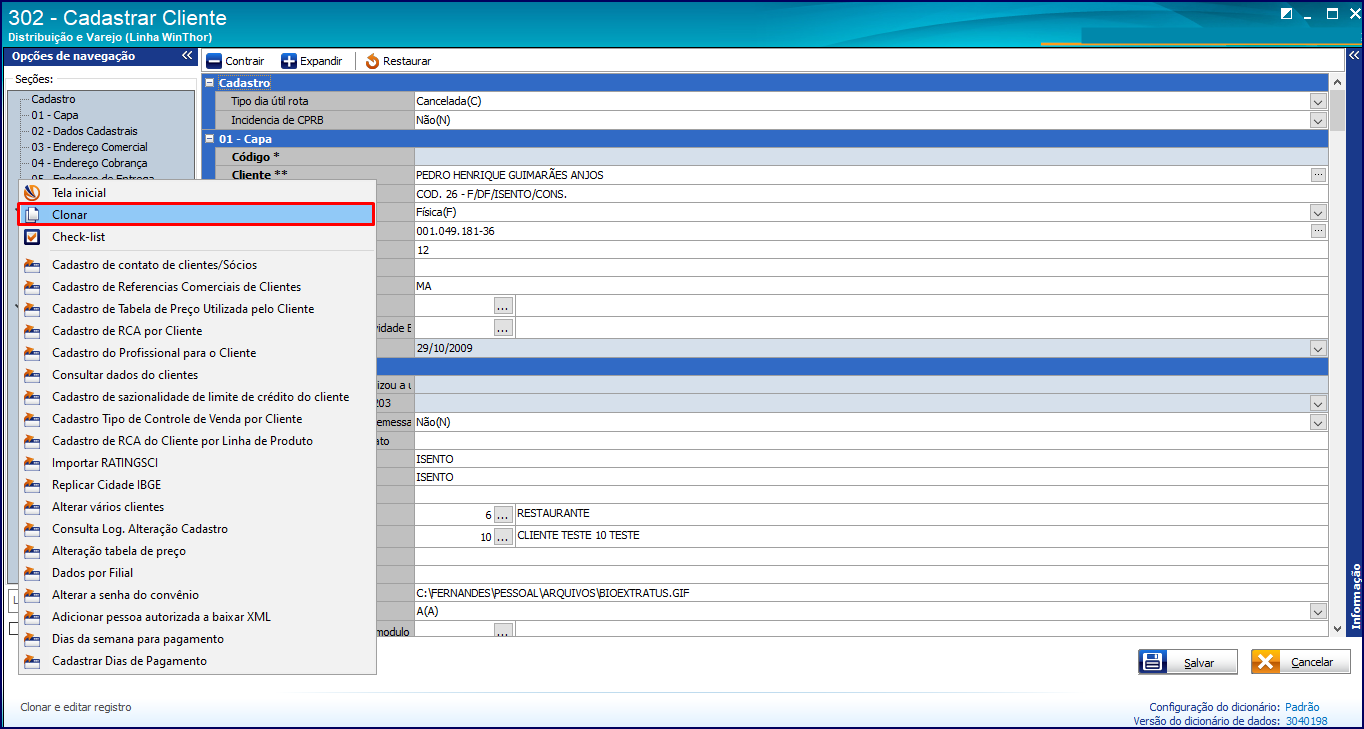1364x729 pixels.
Task: Select Tela inicial menu entry
Action: coord(196,193)
